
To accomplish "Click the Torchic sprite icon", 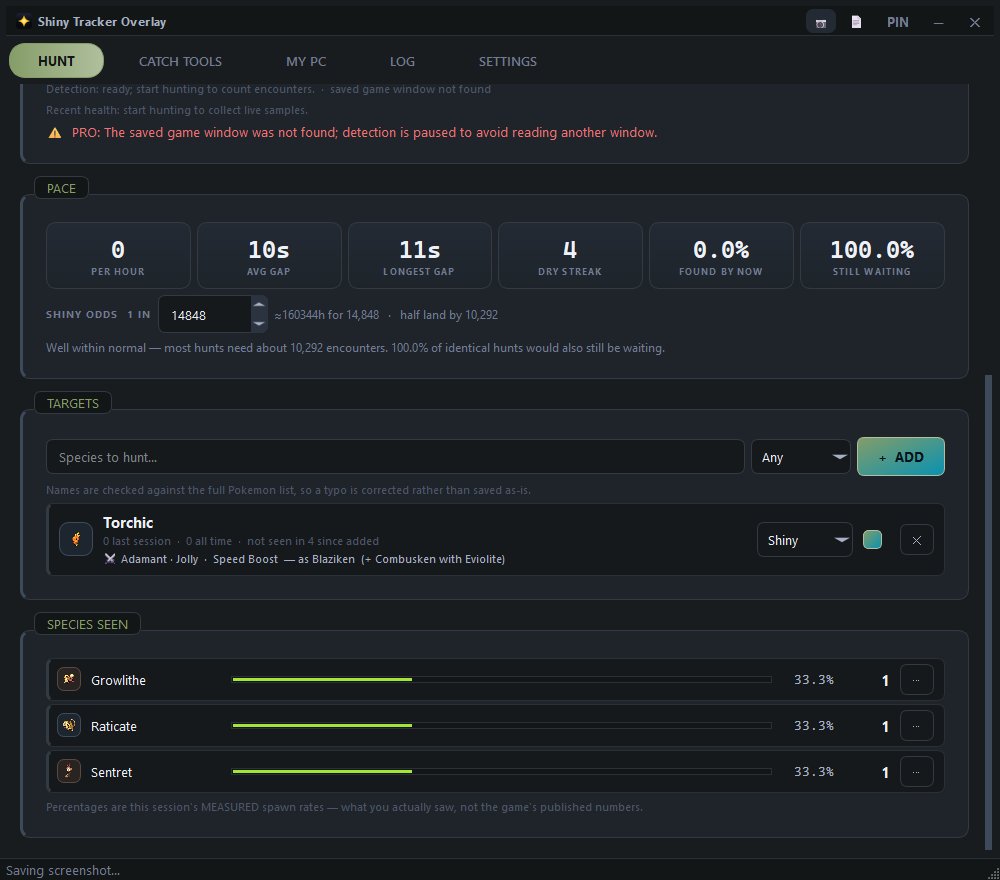I will [76, 539].
